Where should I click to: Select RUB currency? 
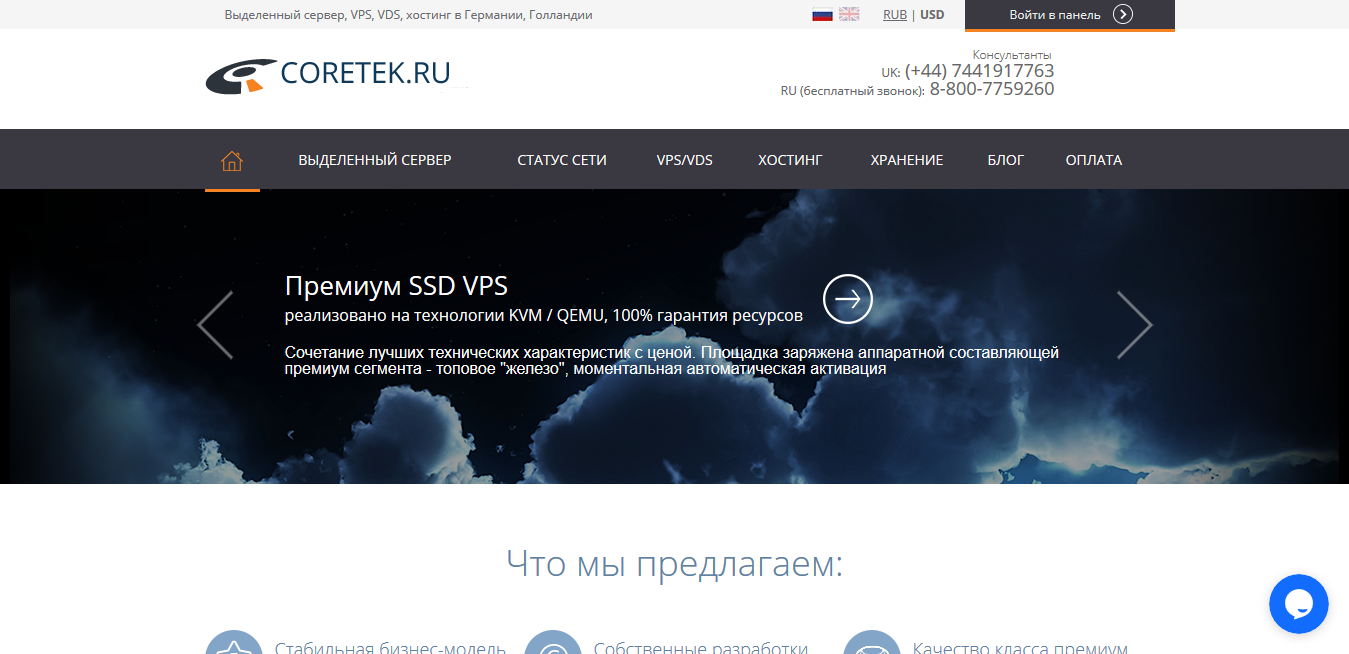point(895,15)
